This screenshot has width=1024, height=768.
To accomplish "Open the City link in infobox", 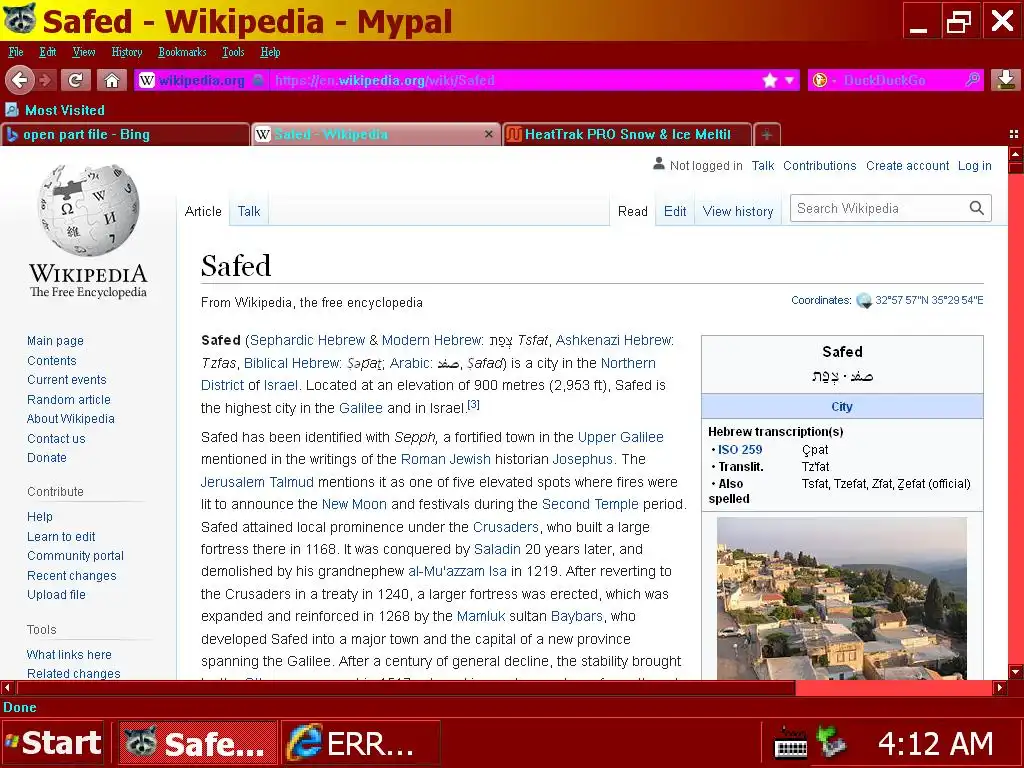I will coord(842,406).
